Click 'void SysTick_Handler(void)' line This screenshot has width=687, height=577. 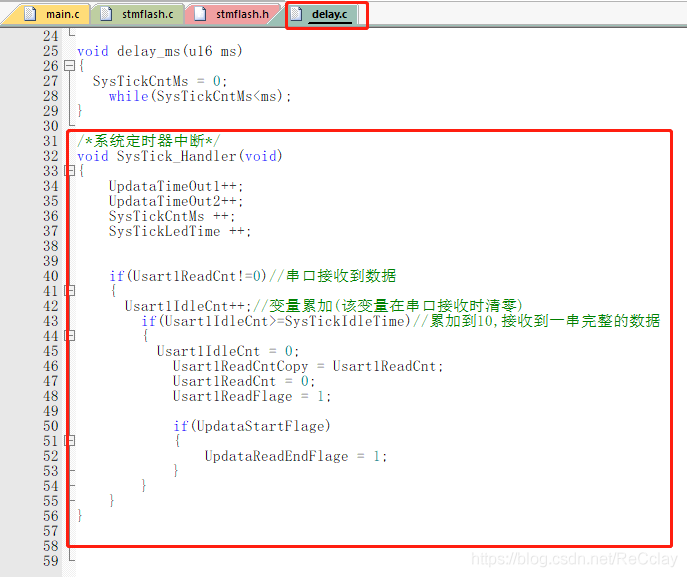(180, 156)
